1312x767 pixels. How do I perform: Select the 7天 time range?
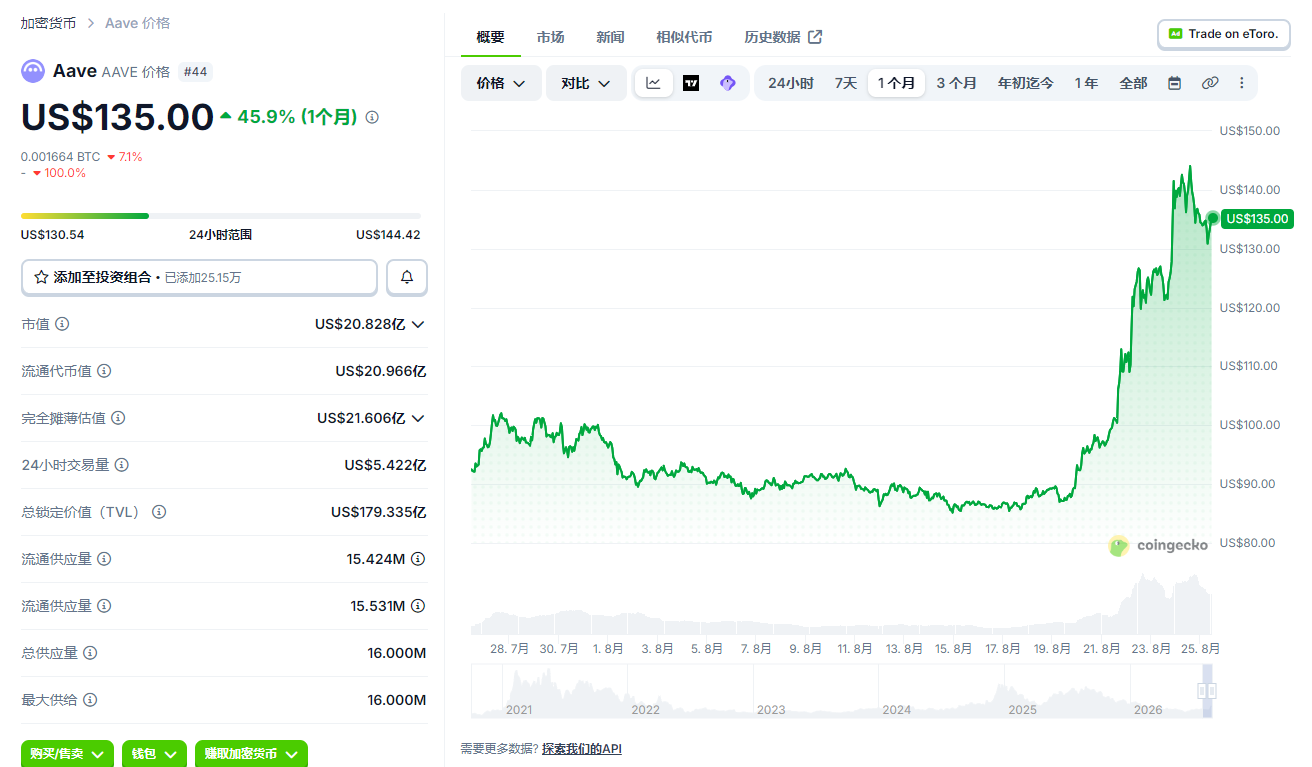[x=846, y=83]
